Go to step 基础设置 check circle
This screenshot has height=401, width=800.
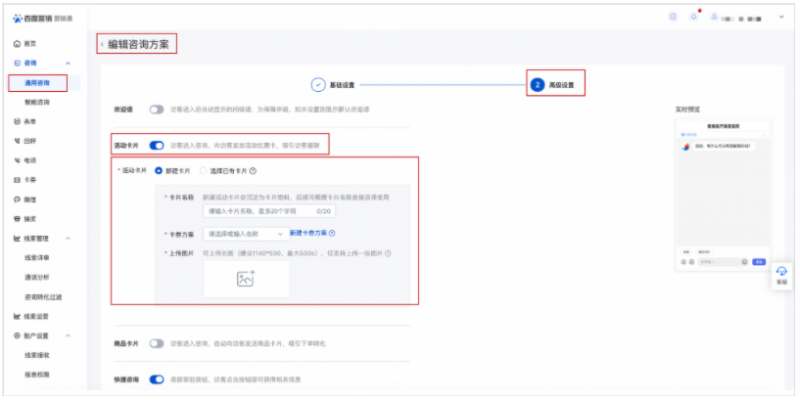click(318, 85)
